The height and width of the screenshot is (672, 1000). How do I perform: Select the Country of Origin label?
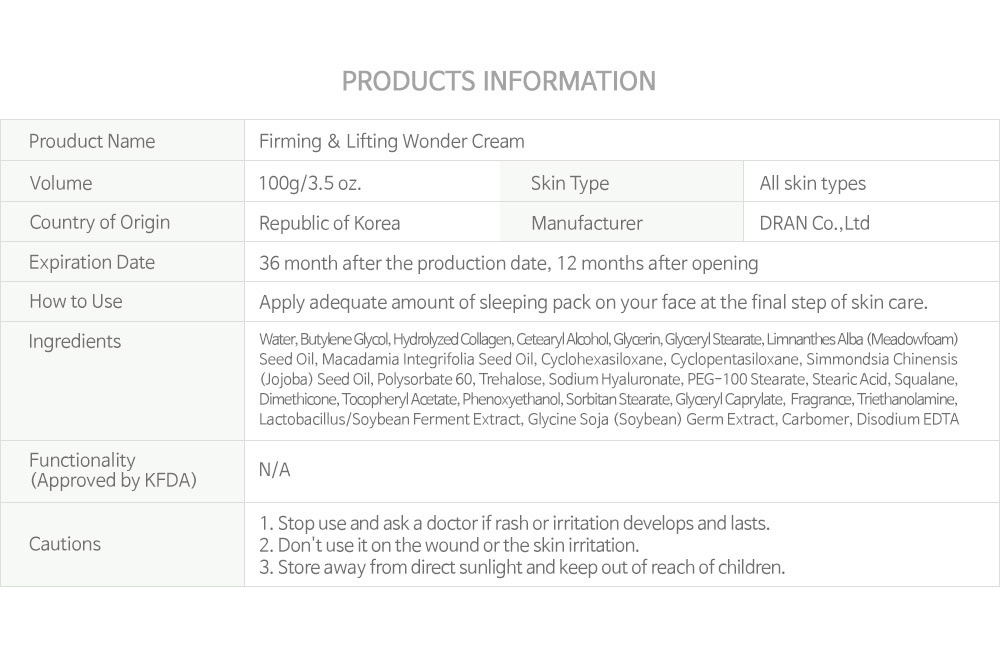click(x=99, y=223)
